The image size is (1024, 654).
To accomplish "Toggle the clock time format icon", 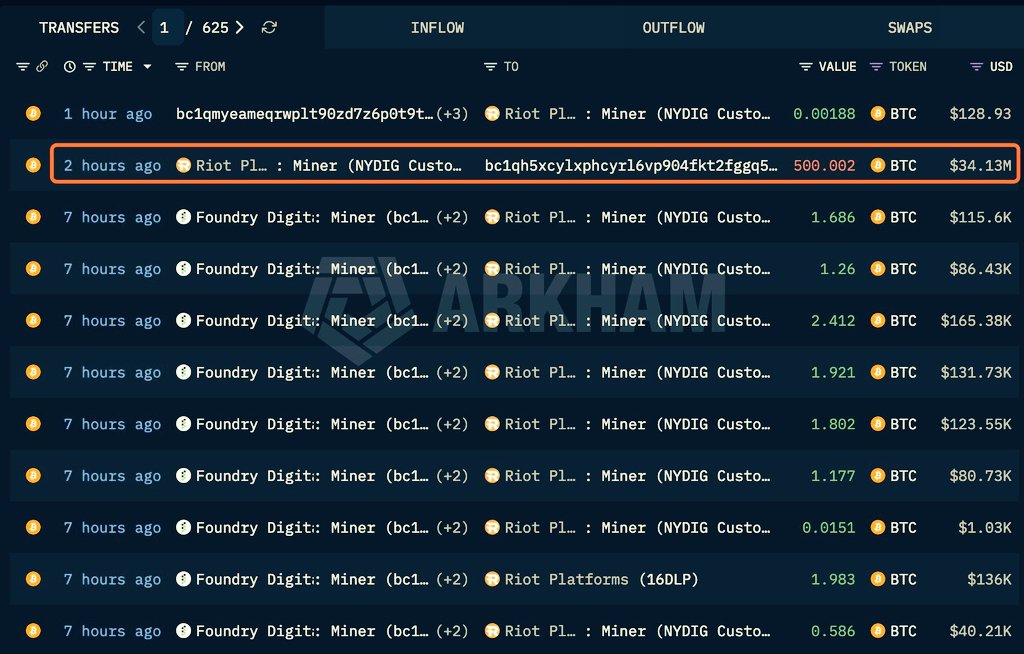I will (x=69, y=67).
